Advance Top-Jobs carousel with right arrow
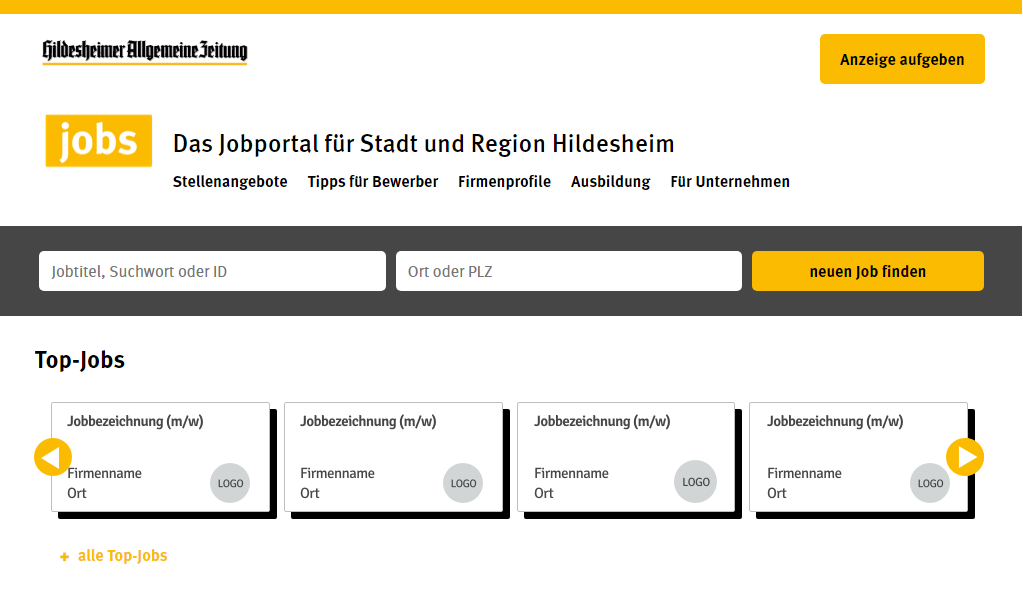Image resolution: width=1023 pixels, height=602 pixels. click(965, 457)
